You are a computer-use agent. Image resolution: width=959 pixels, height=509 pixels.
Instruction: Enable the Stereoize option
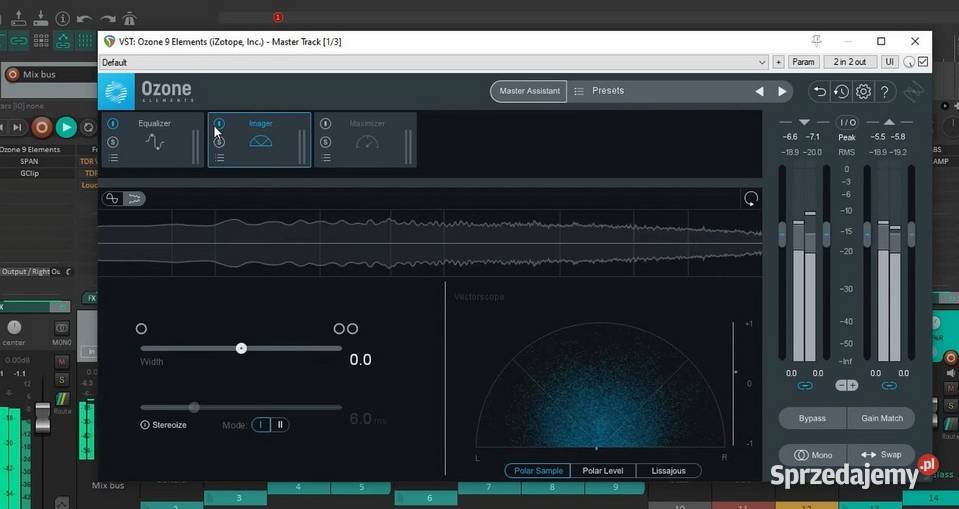click(x=163, y=425)
